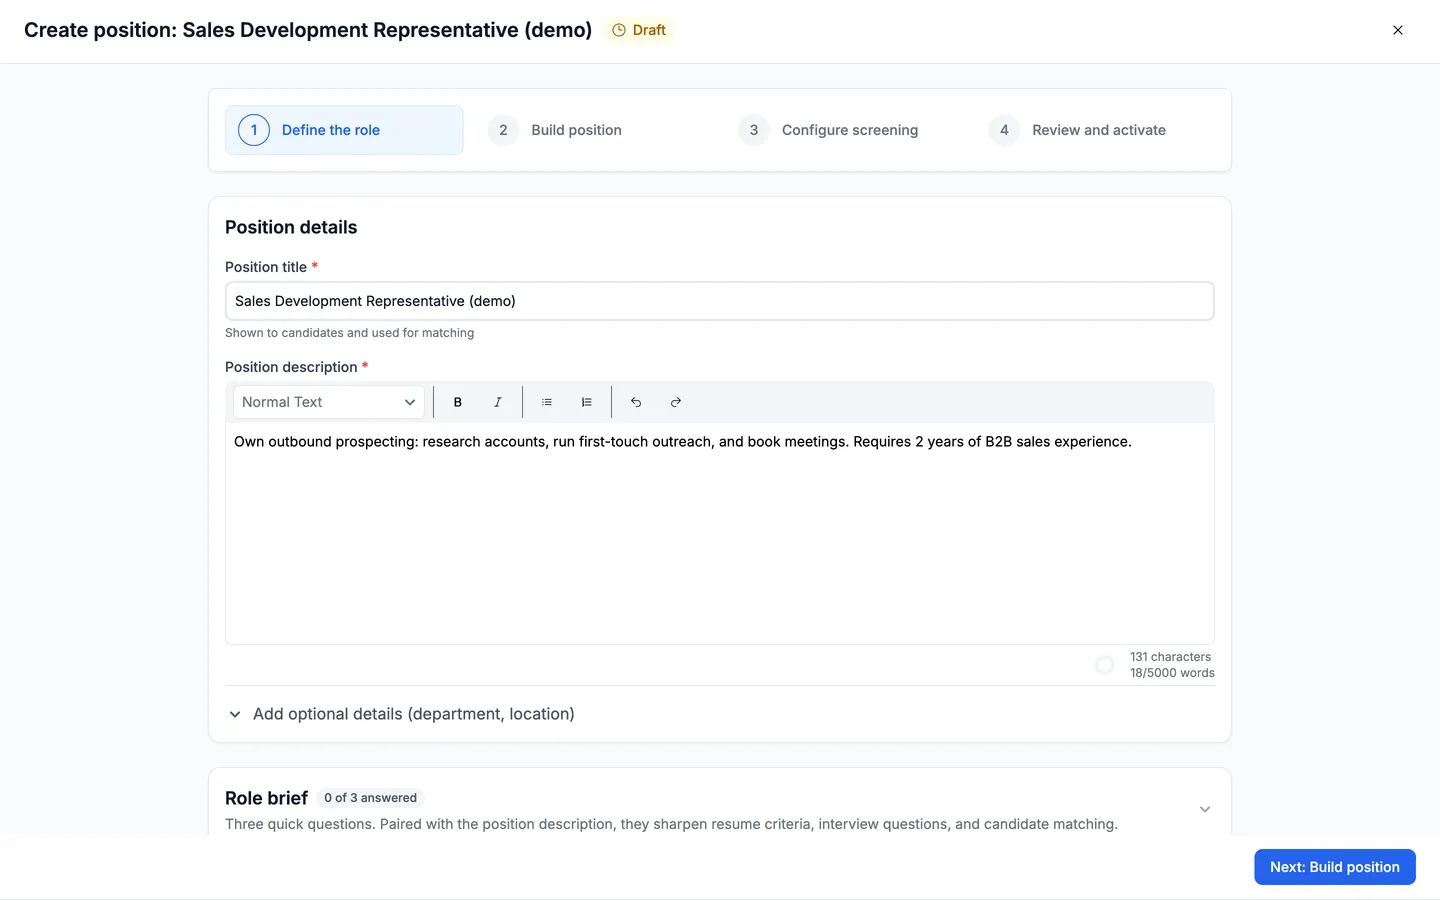
Task: Click inside the position description editor text
Action: click(x=683, y=442)
